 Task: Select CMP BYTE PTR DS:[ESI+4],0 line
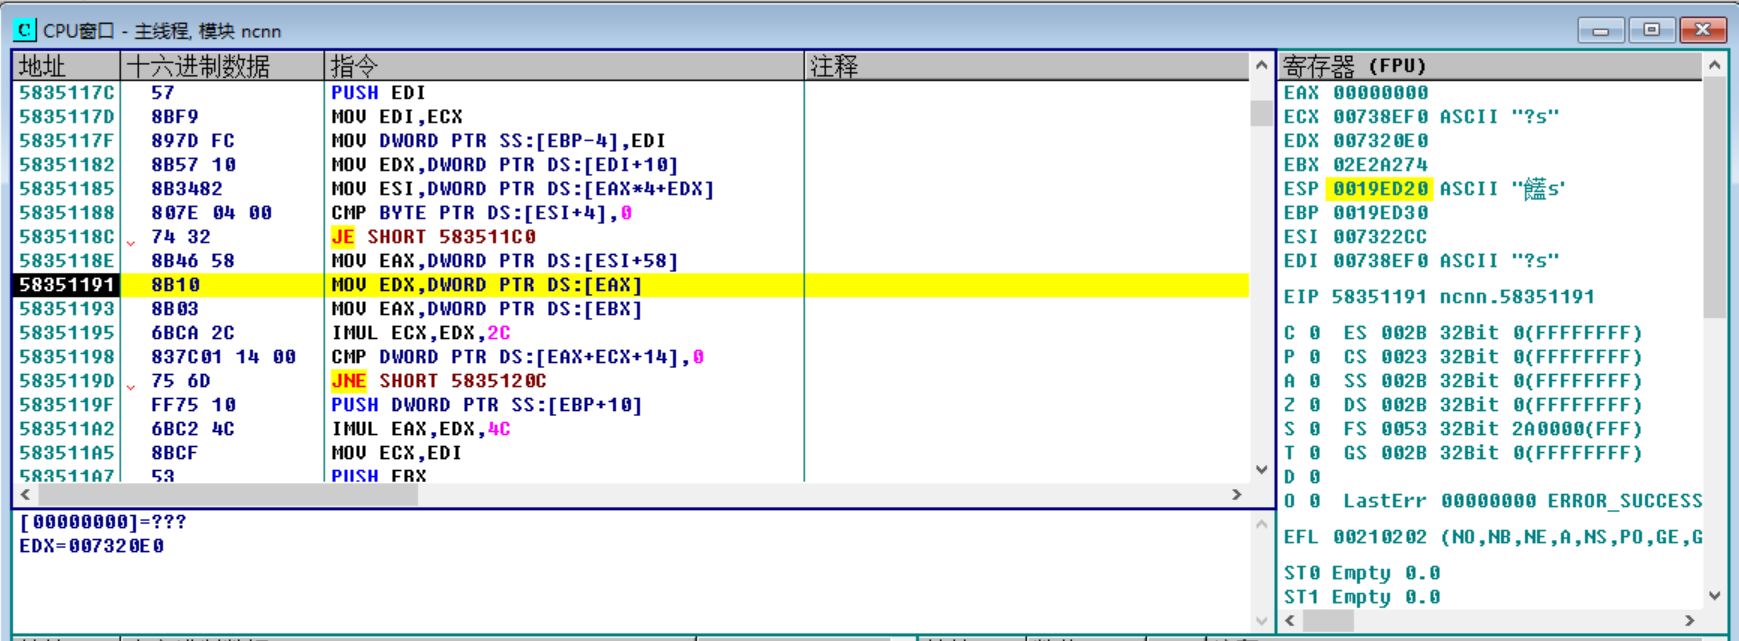click(x=482, y=213)
